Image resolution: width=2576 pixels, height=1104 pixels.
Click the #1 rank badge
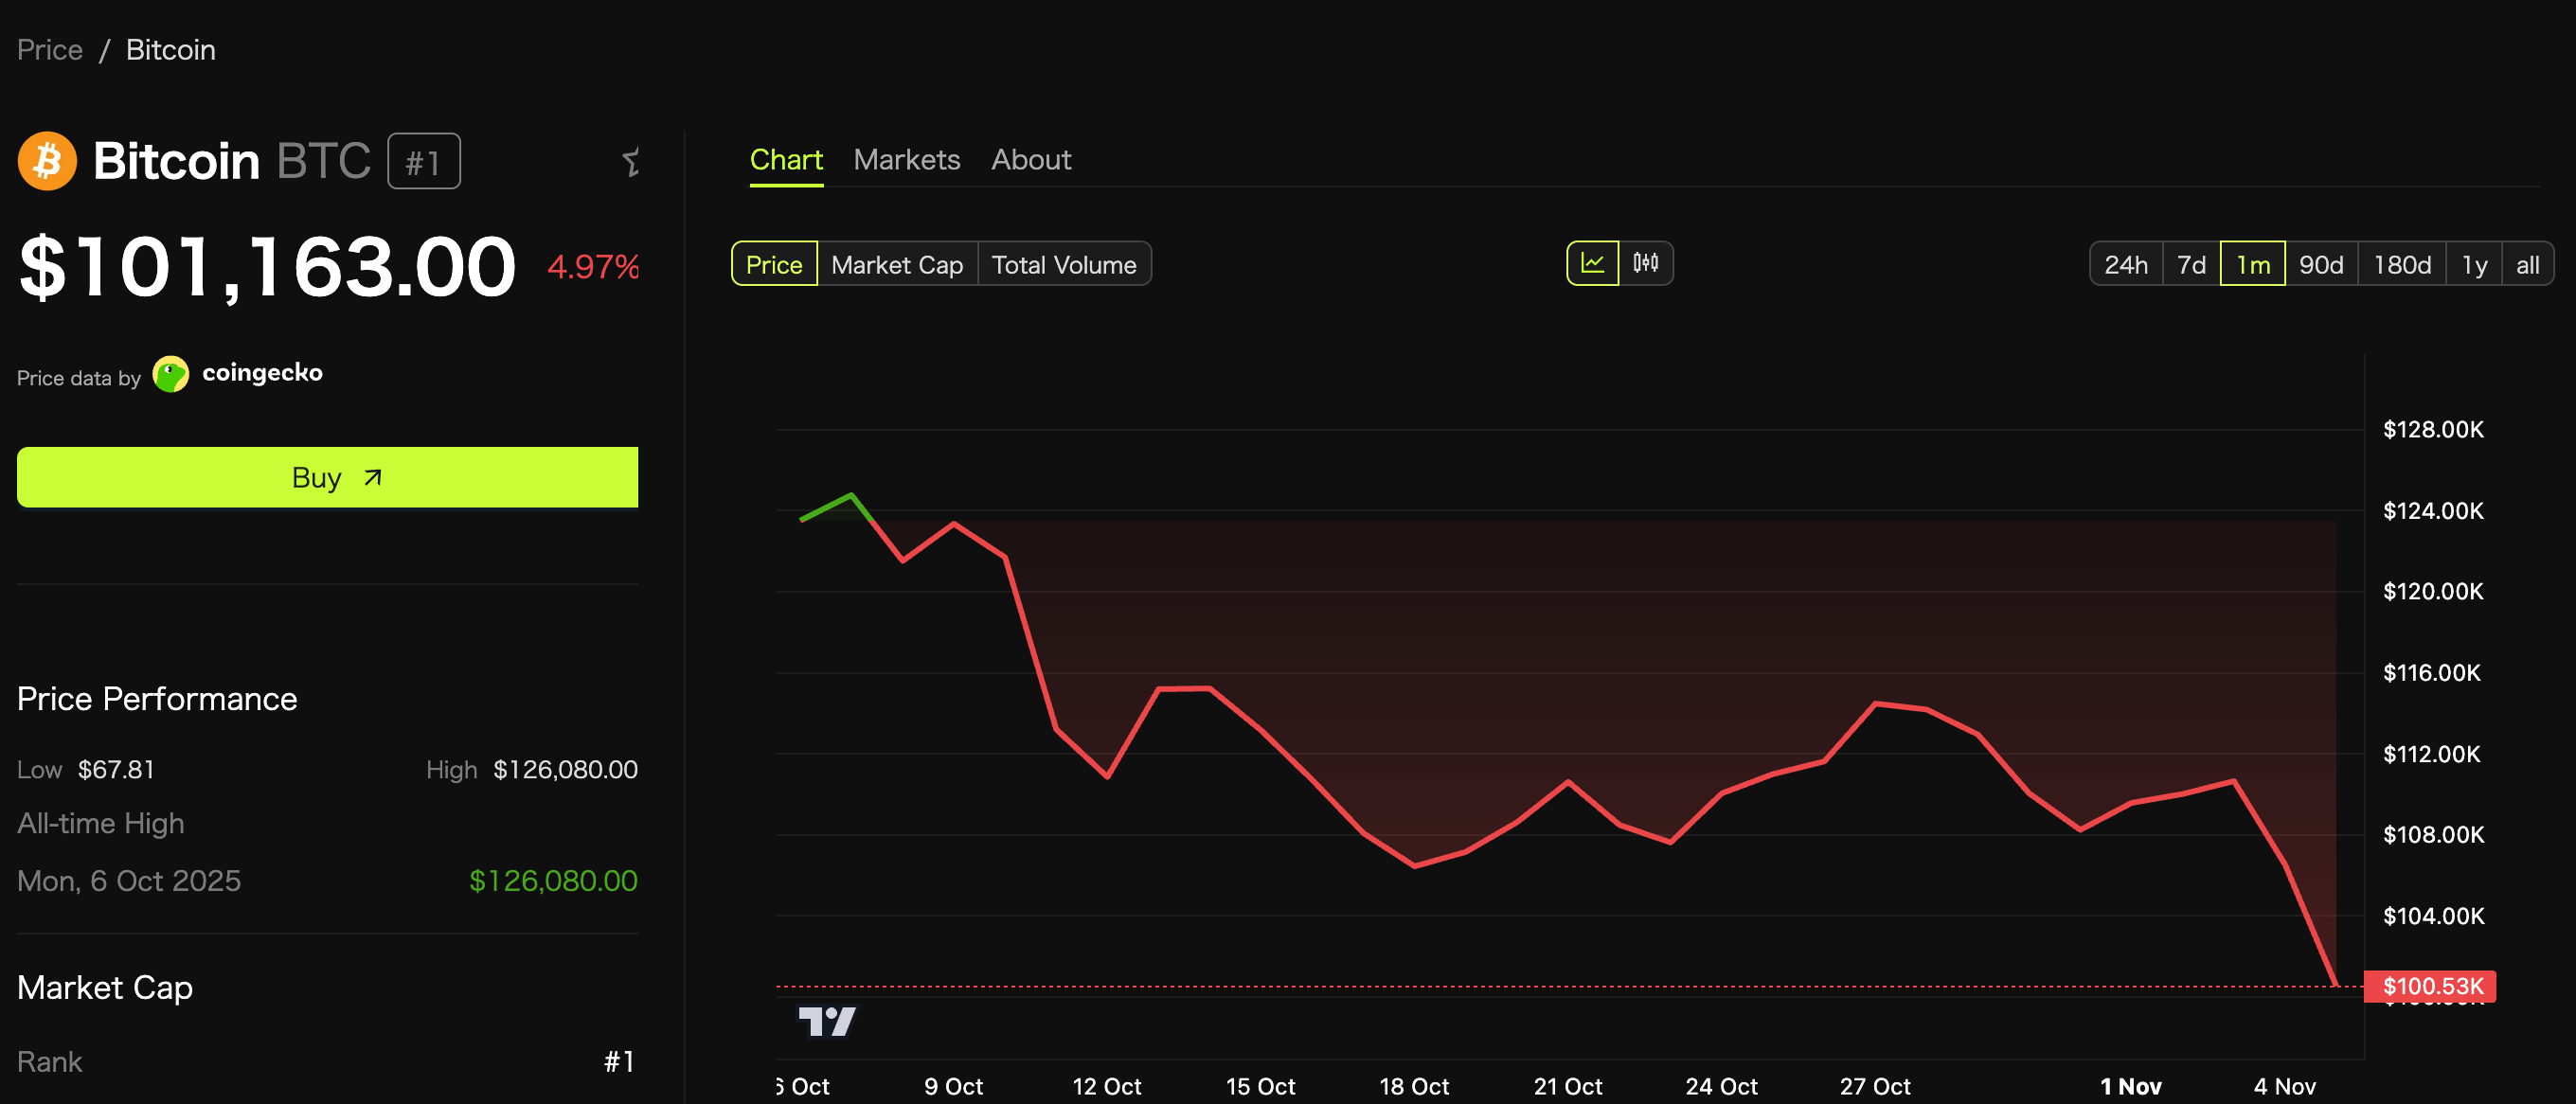[x=423, y=162]
